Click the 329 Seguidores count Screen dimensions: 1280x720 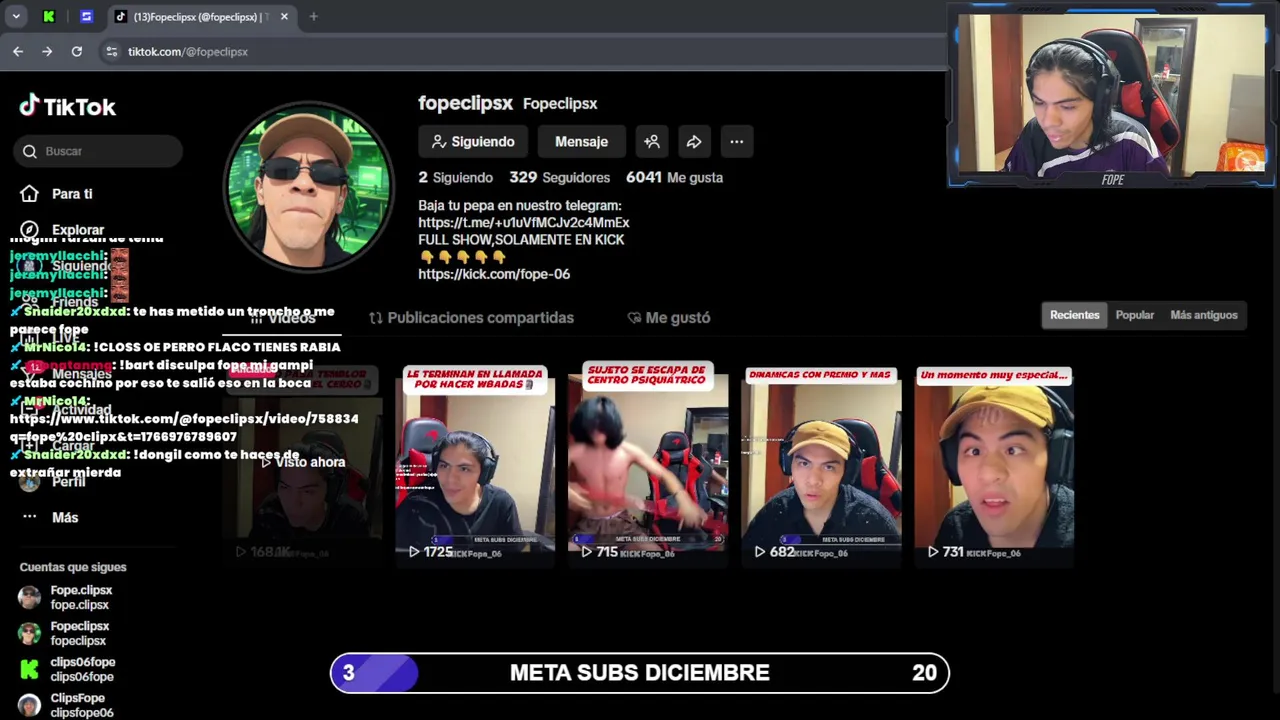(559, 177)
